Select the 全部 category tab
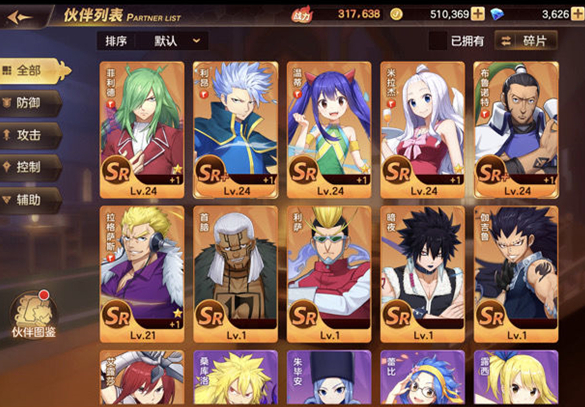The width and height of the screenshot is (585, 407). 34,71
